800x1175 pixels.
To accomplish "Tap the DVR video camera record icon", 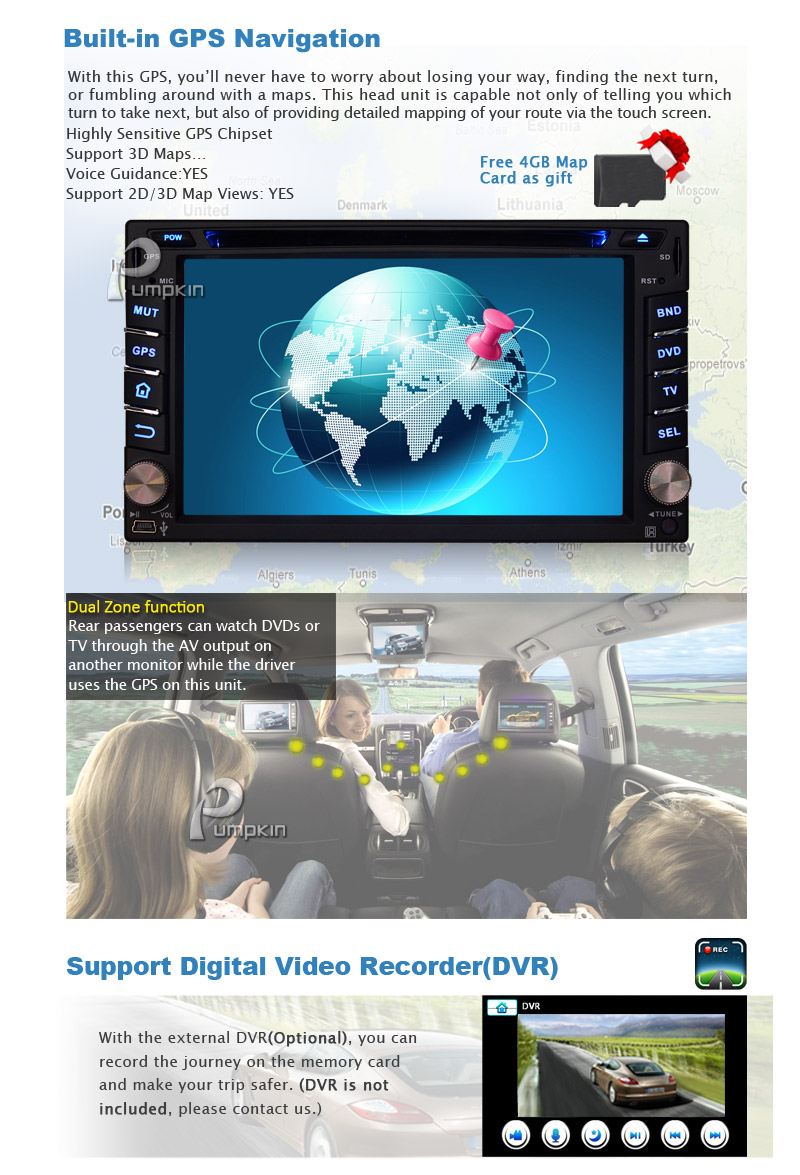I will click(517, 1135).
